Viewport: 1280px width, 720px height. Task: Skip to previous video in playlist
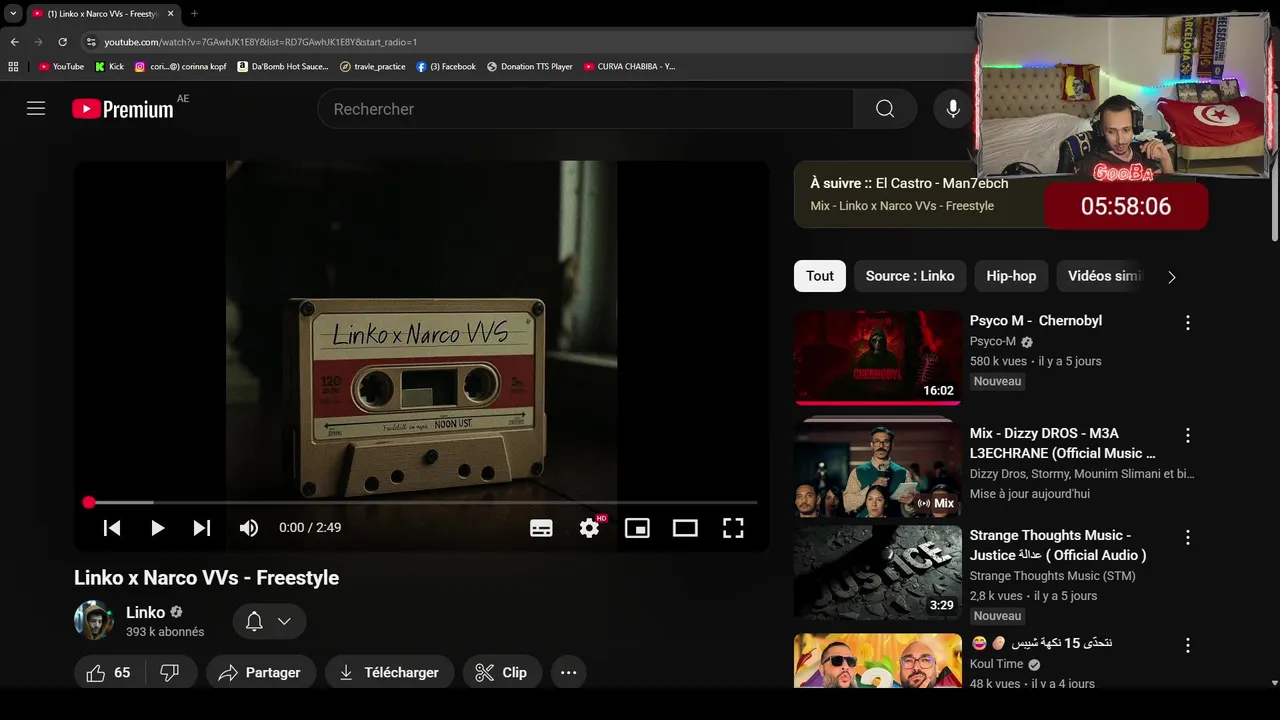tap(112, 528)
